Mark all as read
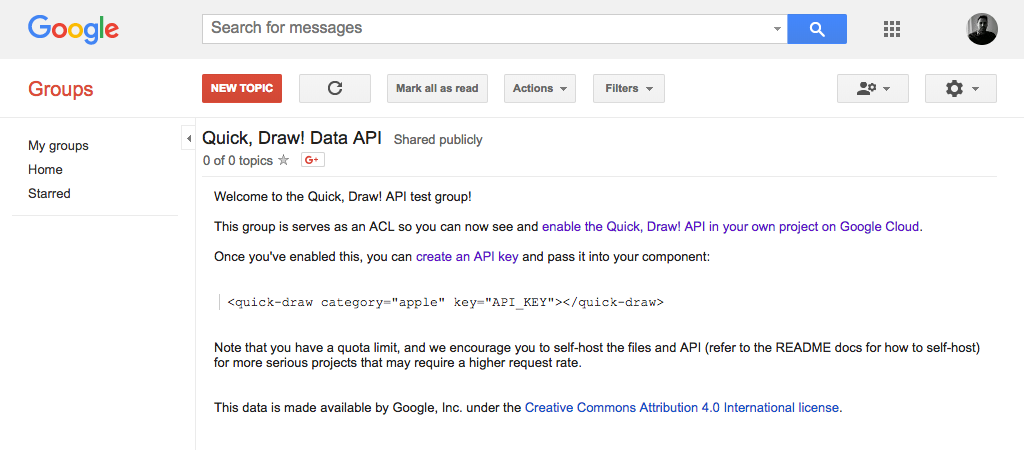 pos(437,88)
